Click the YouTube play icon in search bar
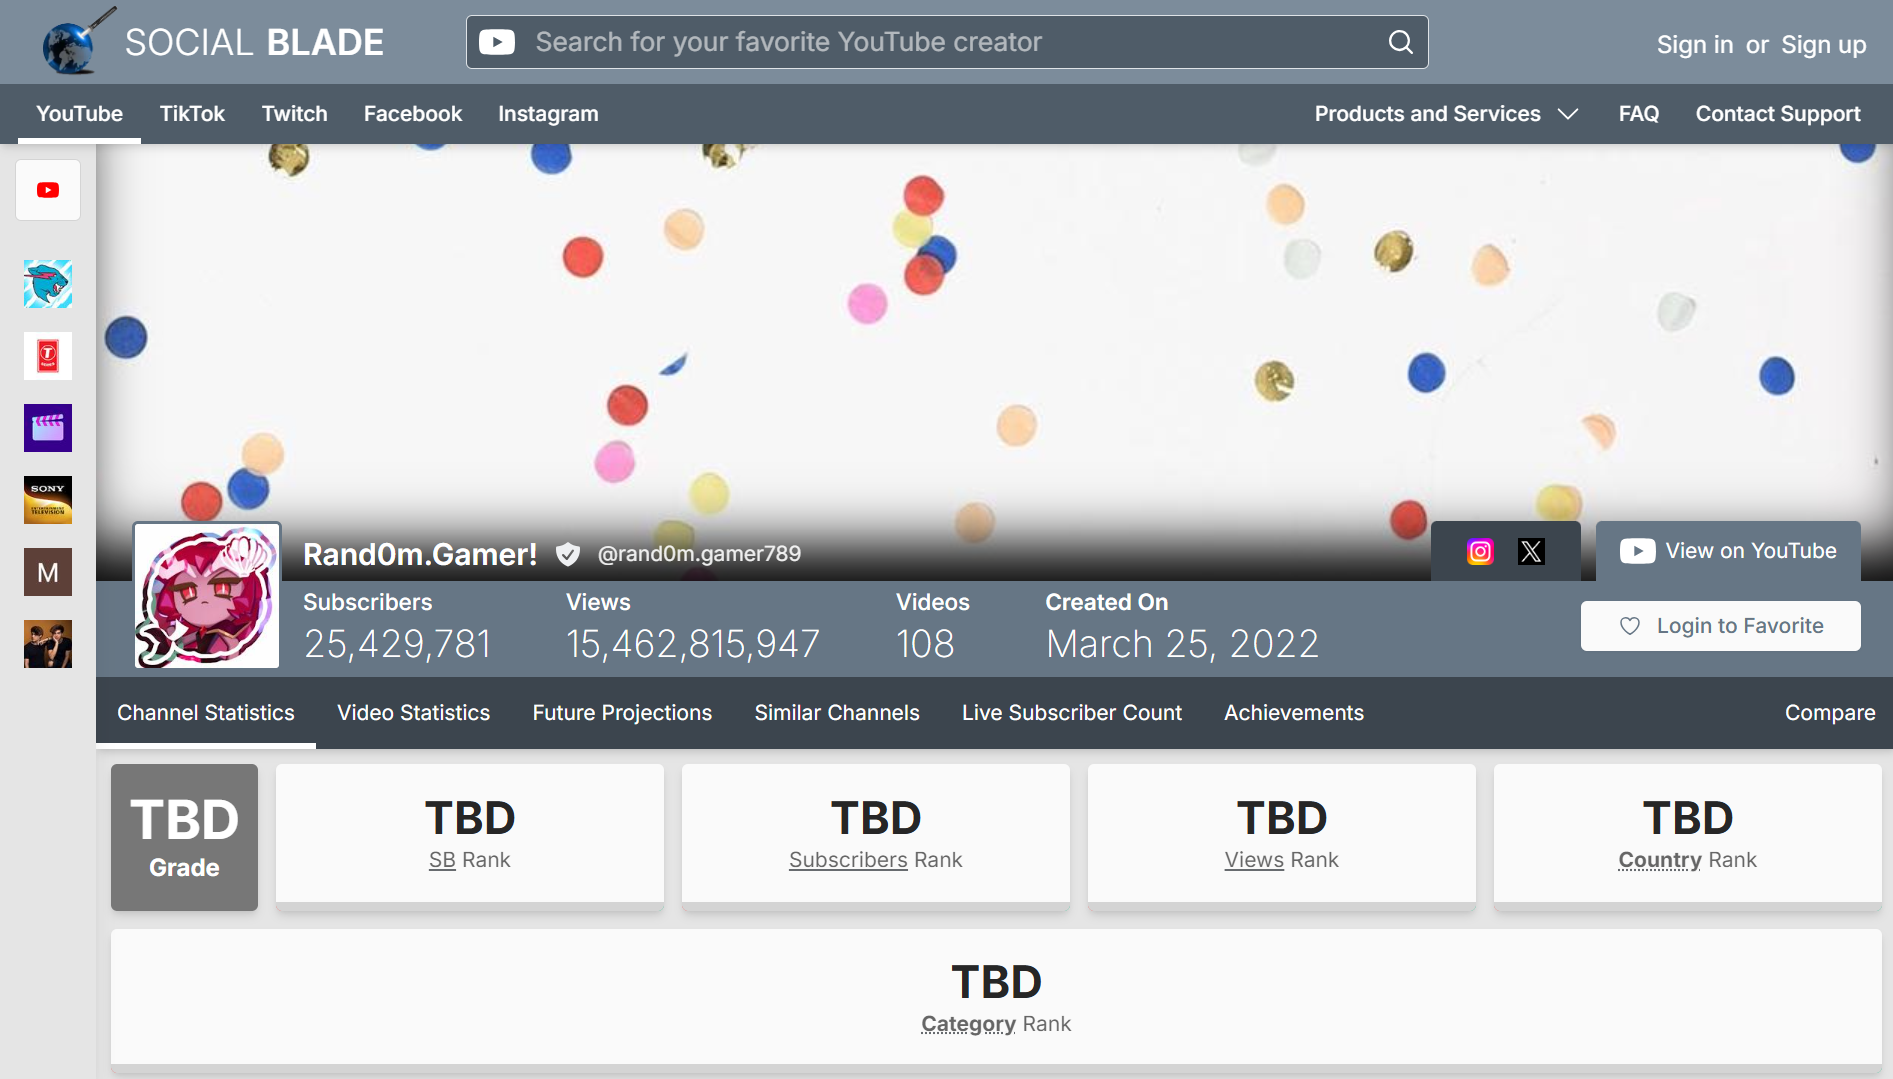 [x=497, y=42]
